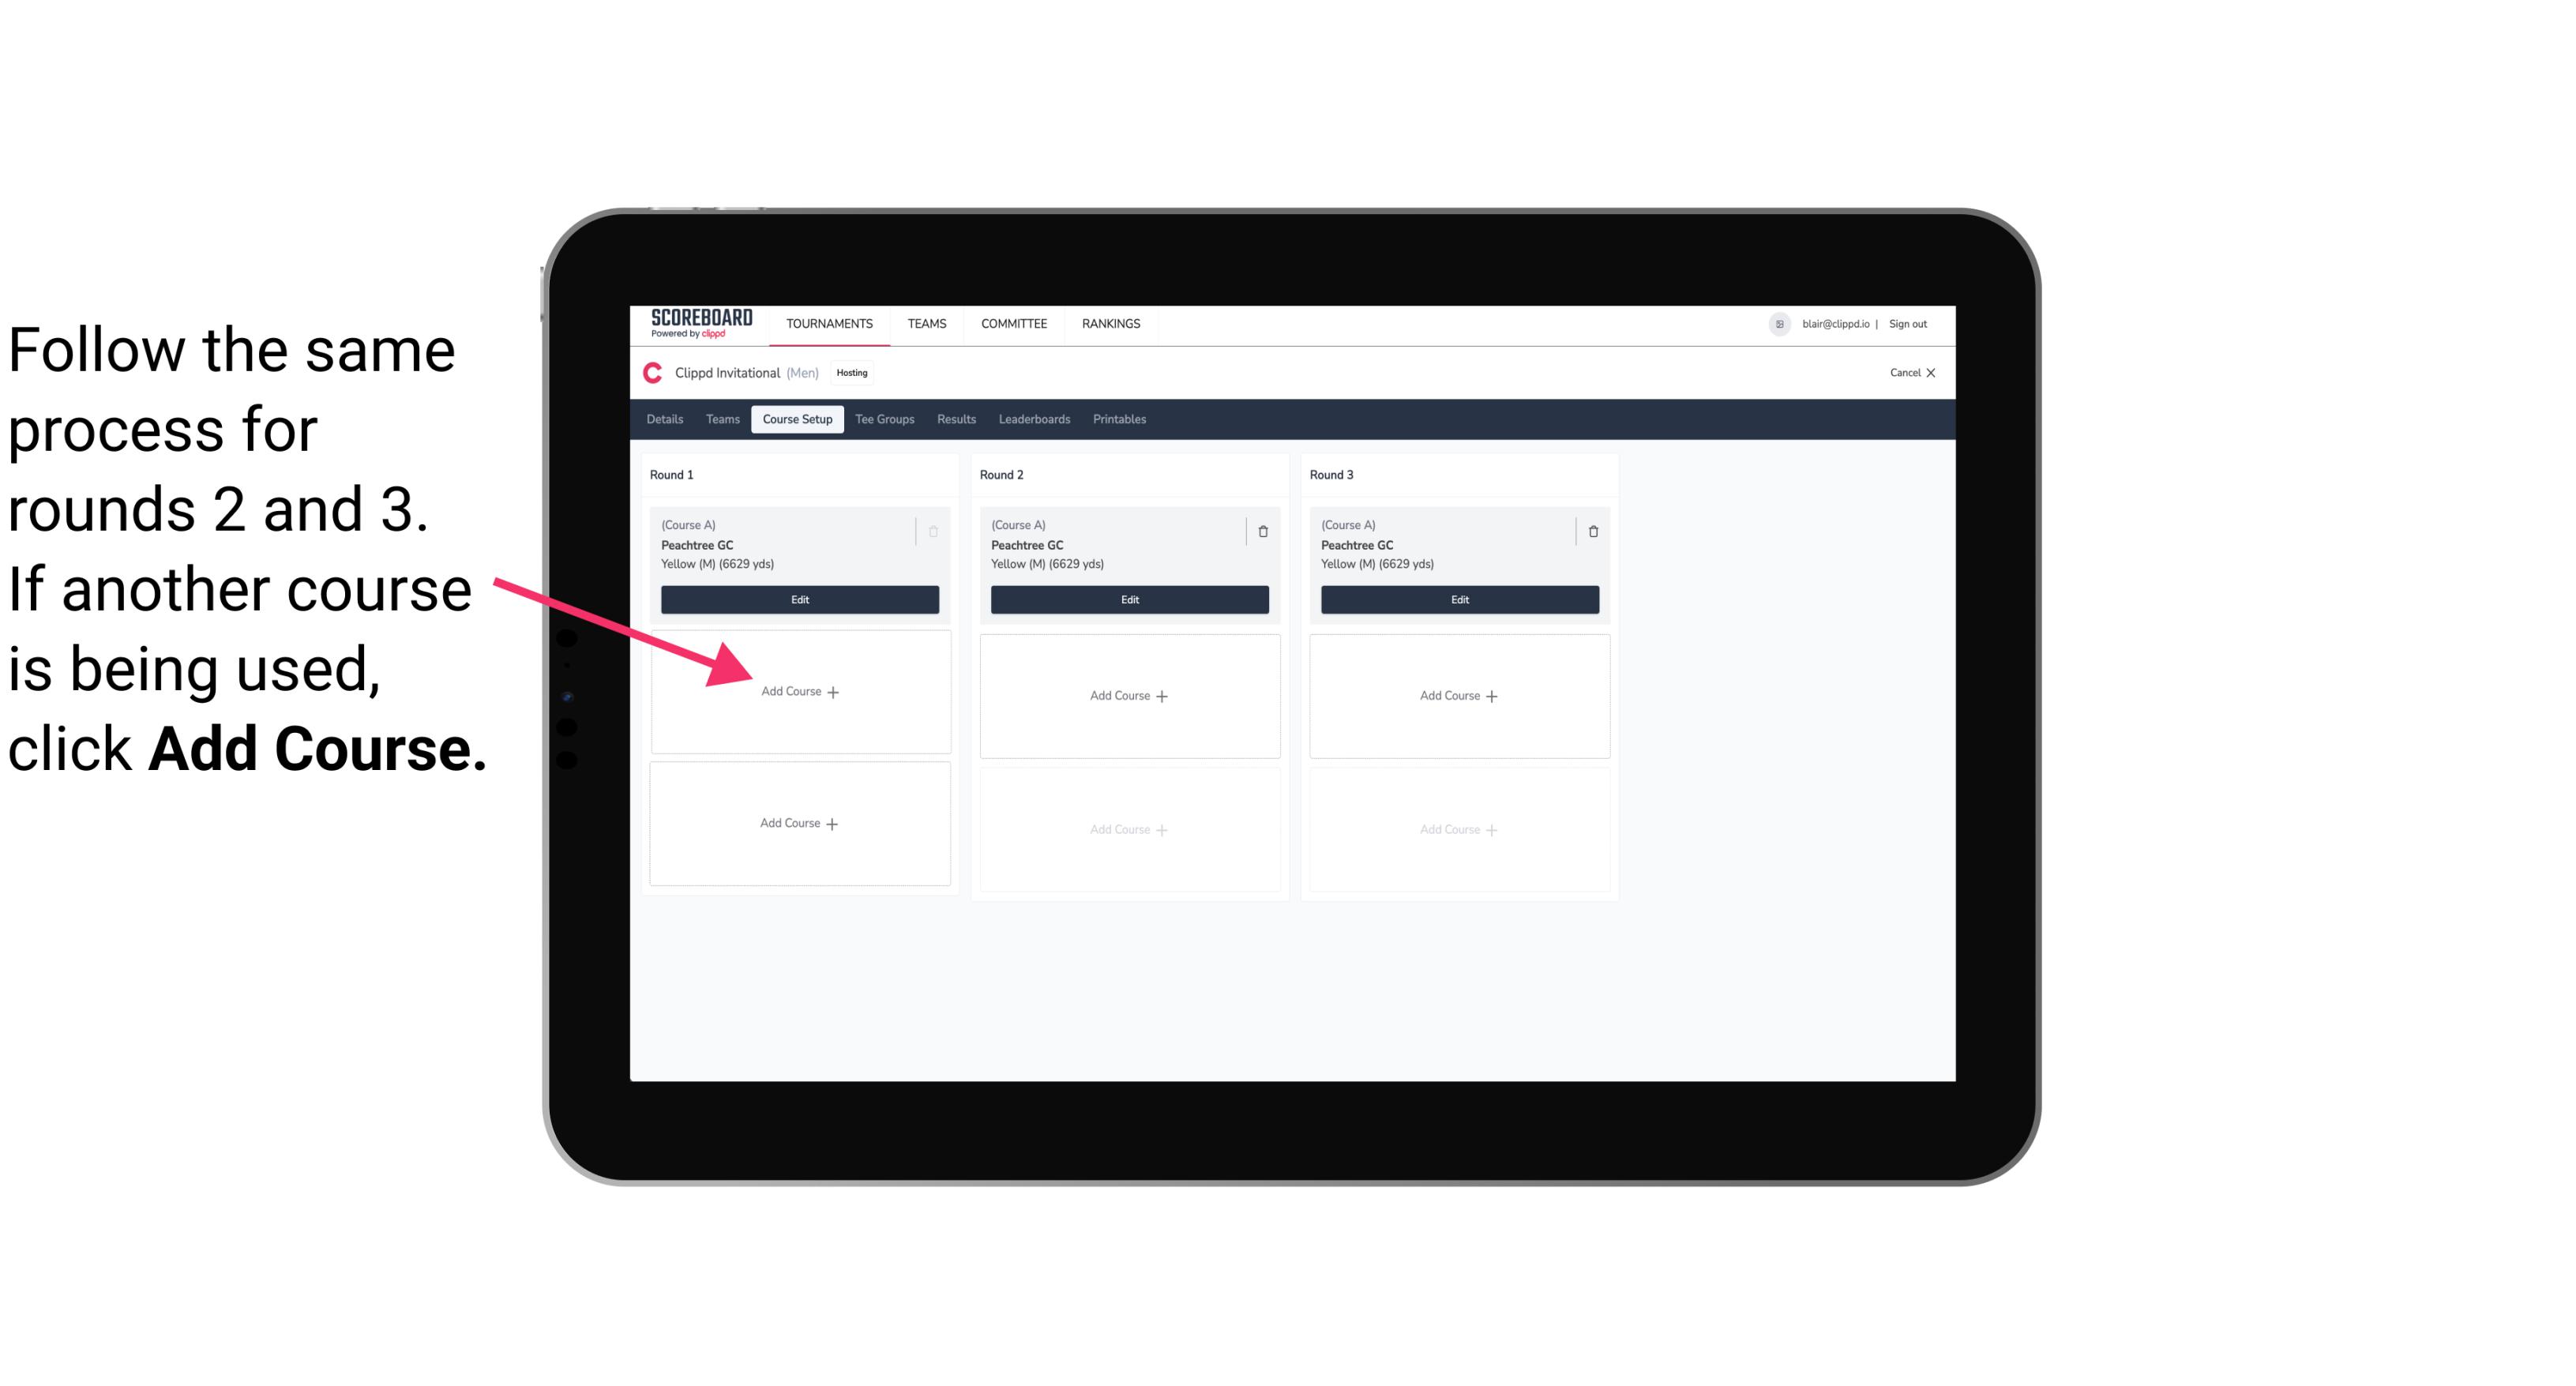Click Add Course for Round 3
The image size is (2576, 1386).
[x=1457, y=695]
